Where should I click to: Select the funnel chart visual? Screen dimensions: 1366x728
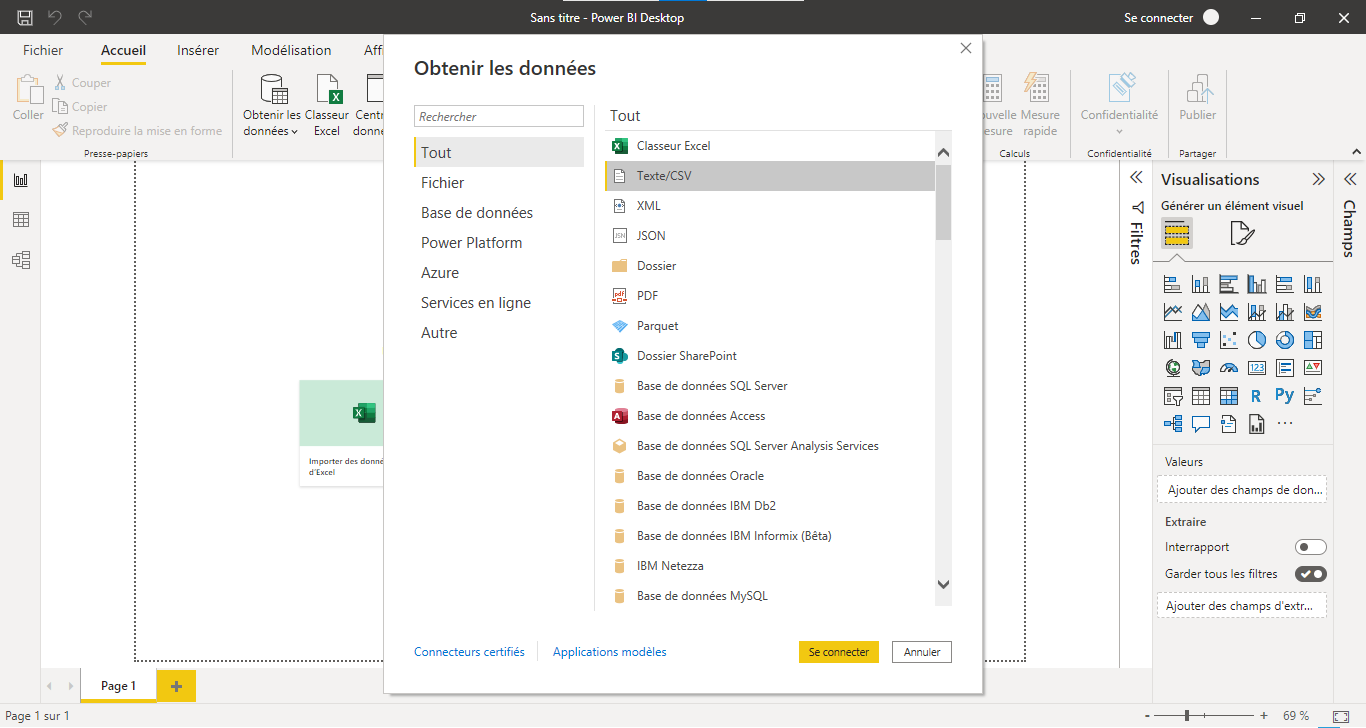click(1201, 340)
